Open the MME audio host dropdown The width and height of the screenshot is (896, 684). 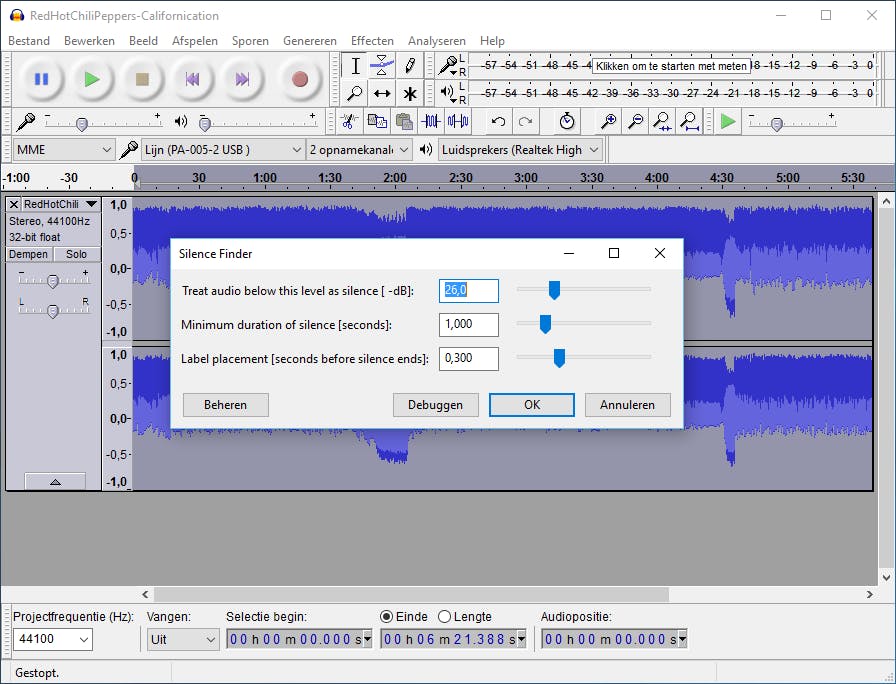click(65, 150)
